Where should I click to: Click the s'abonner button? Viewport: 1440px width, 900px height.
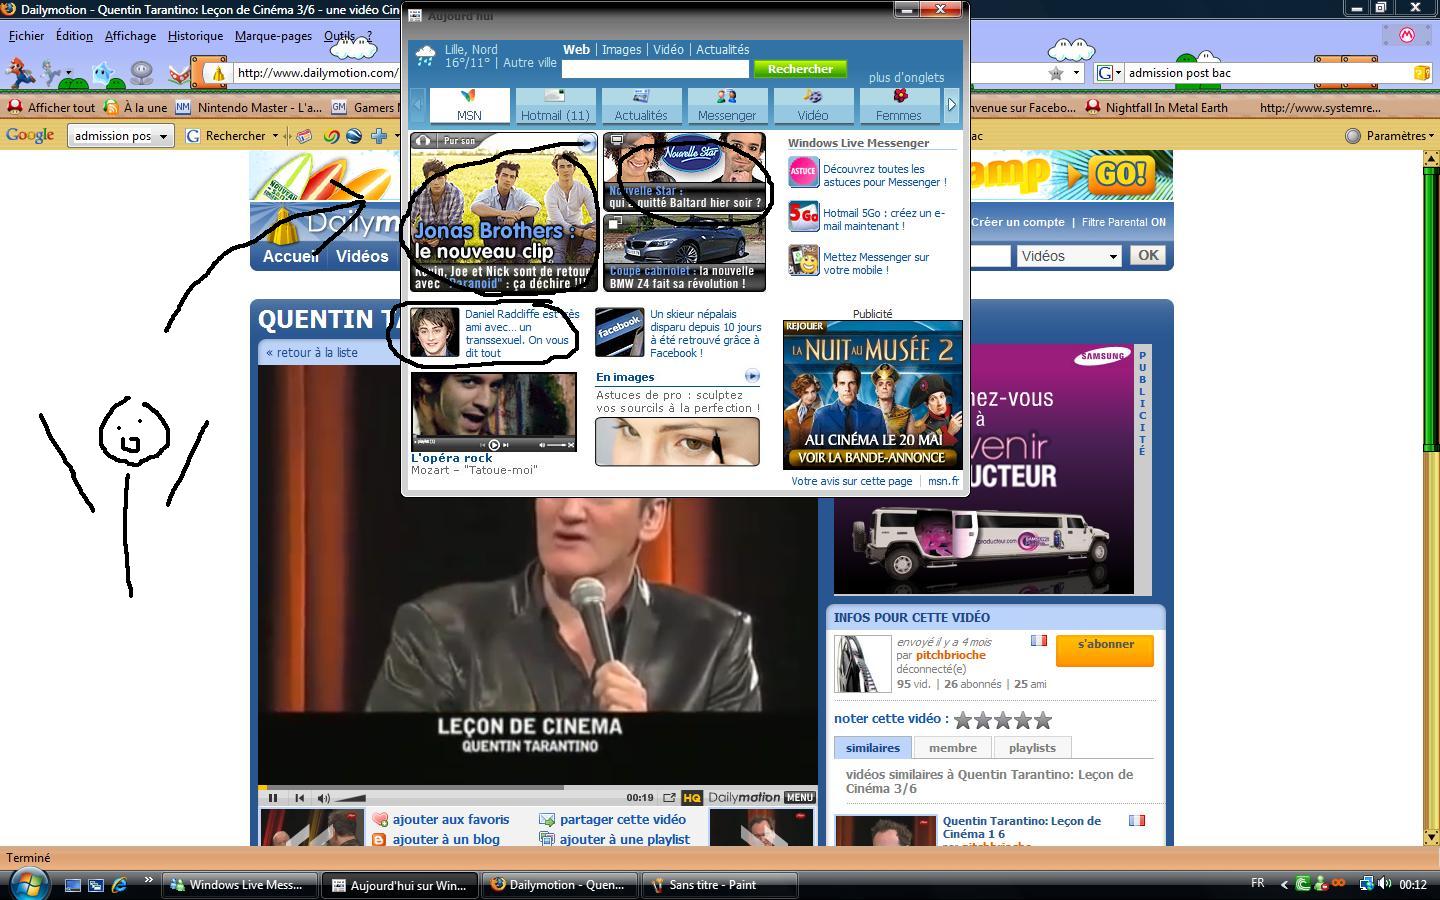click(x=1105, y=649)
